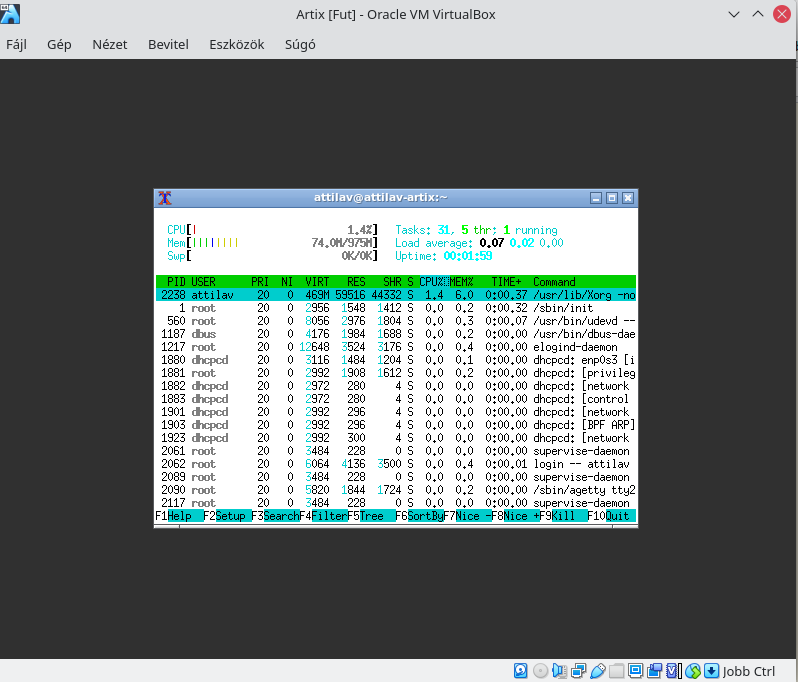Open F2 Setup in htop

pos(227,516)
